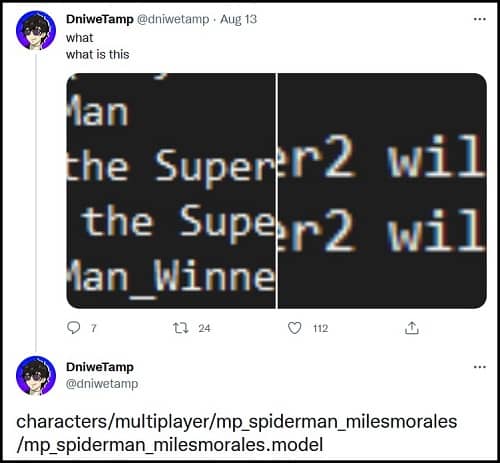500x463 pixels.
Task: Click the mp_spiderman_milesmorales.model tweet text
Action: pyautogui.click(x=237, y=433)
